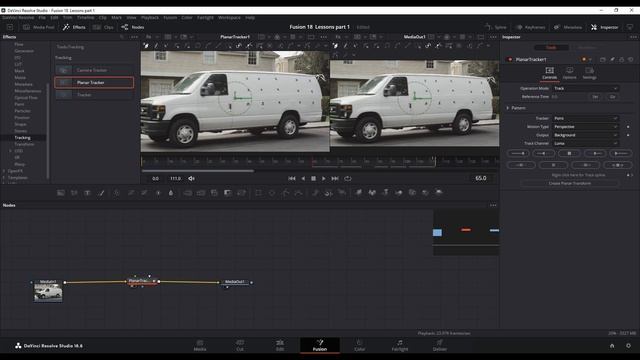Stop playback in the viewer
Viewport: 640px width, 360px height.
(x=313, y=178)
